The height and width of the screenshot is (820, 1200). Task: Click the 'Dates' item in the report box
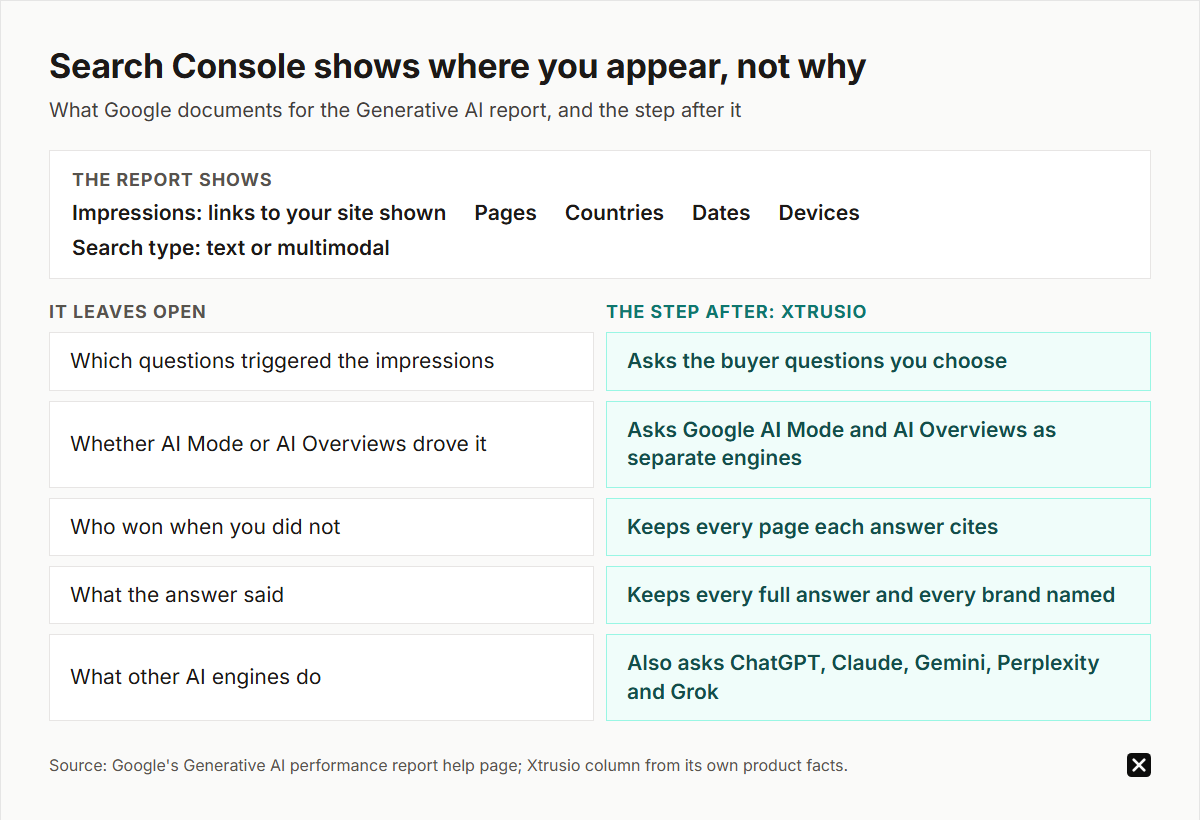[x=721, y=213]
